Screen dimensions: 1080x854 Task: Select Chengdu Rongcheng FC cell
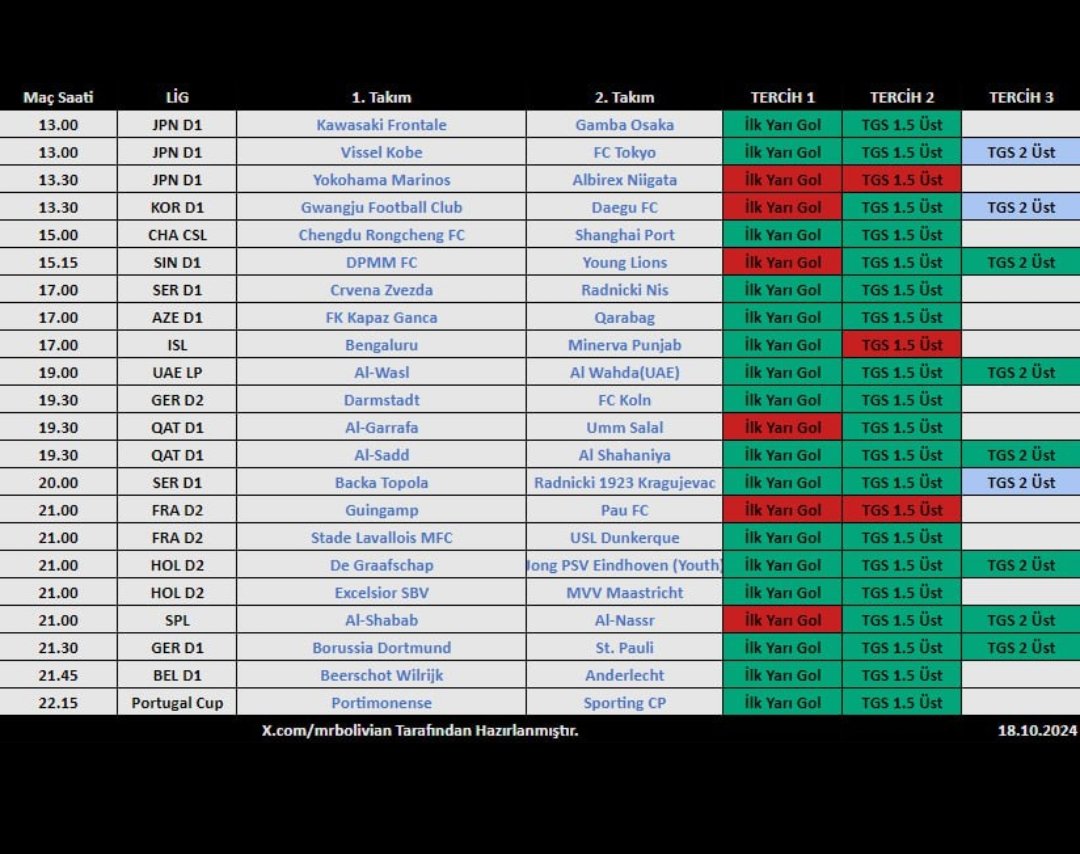[381, 235]
